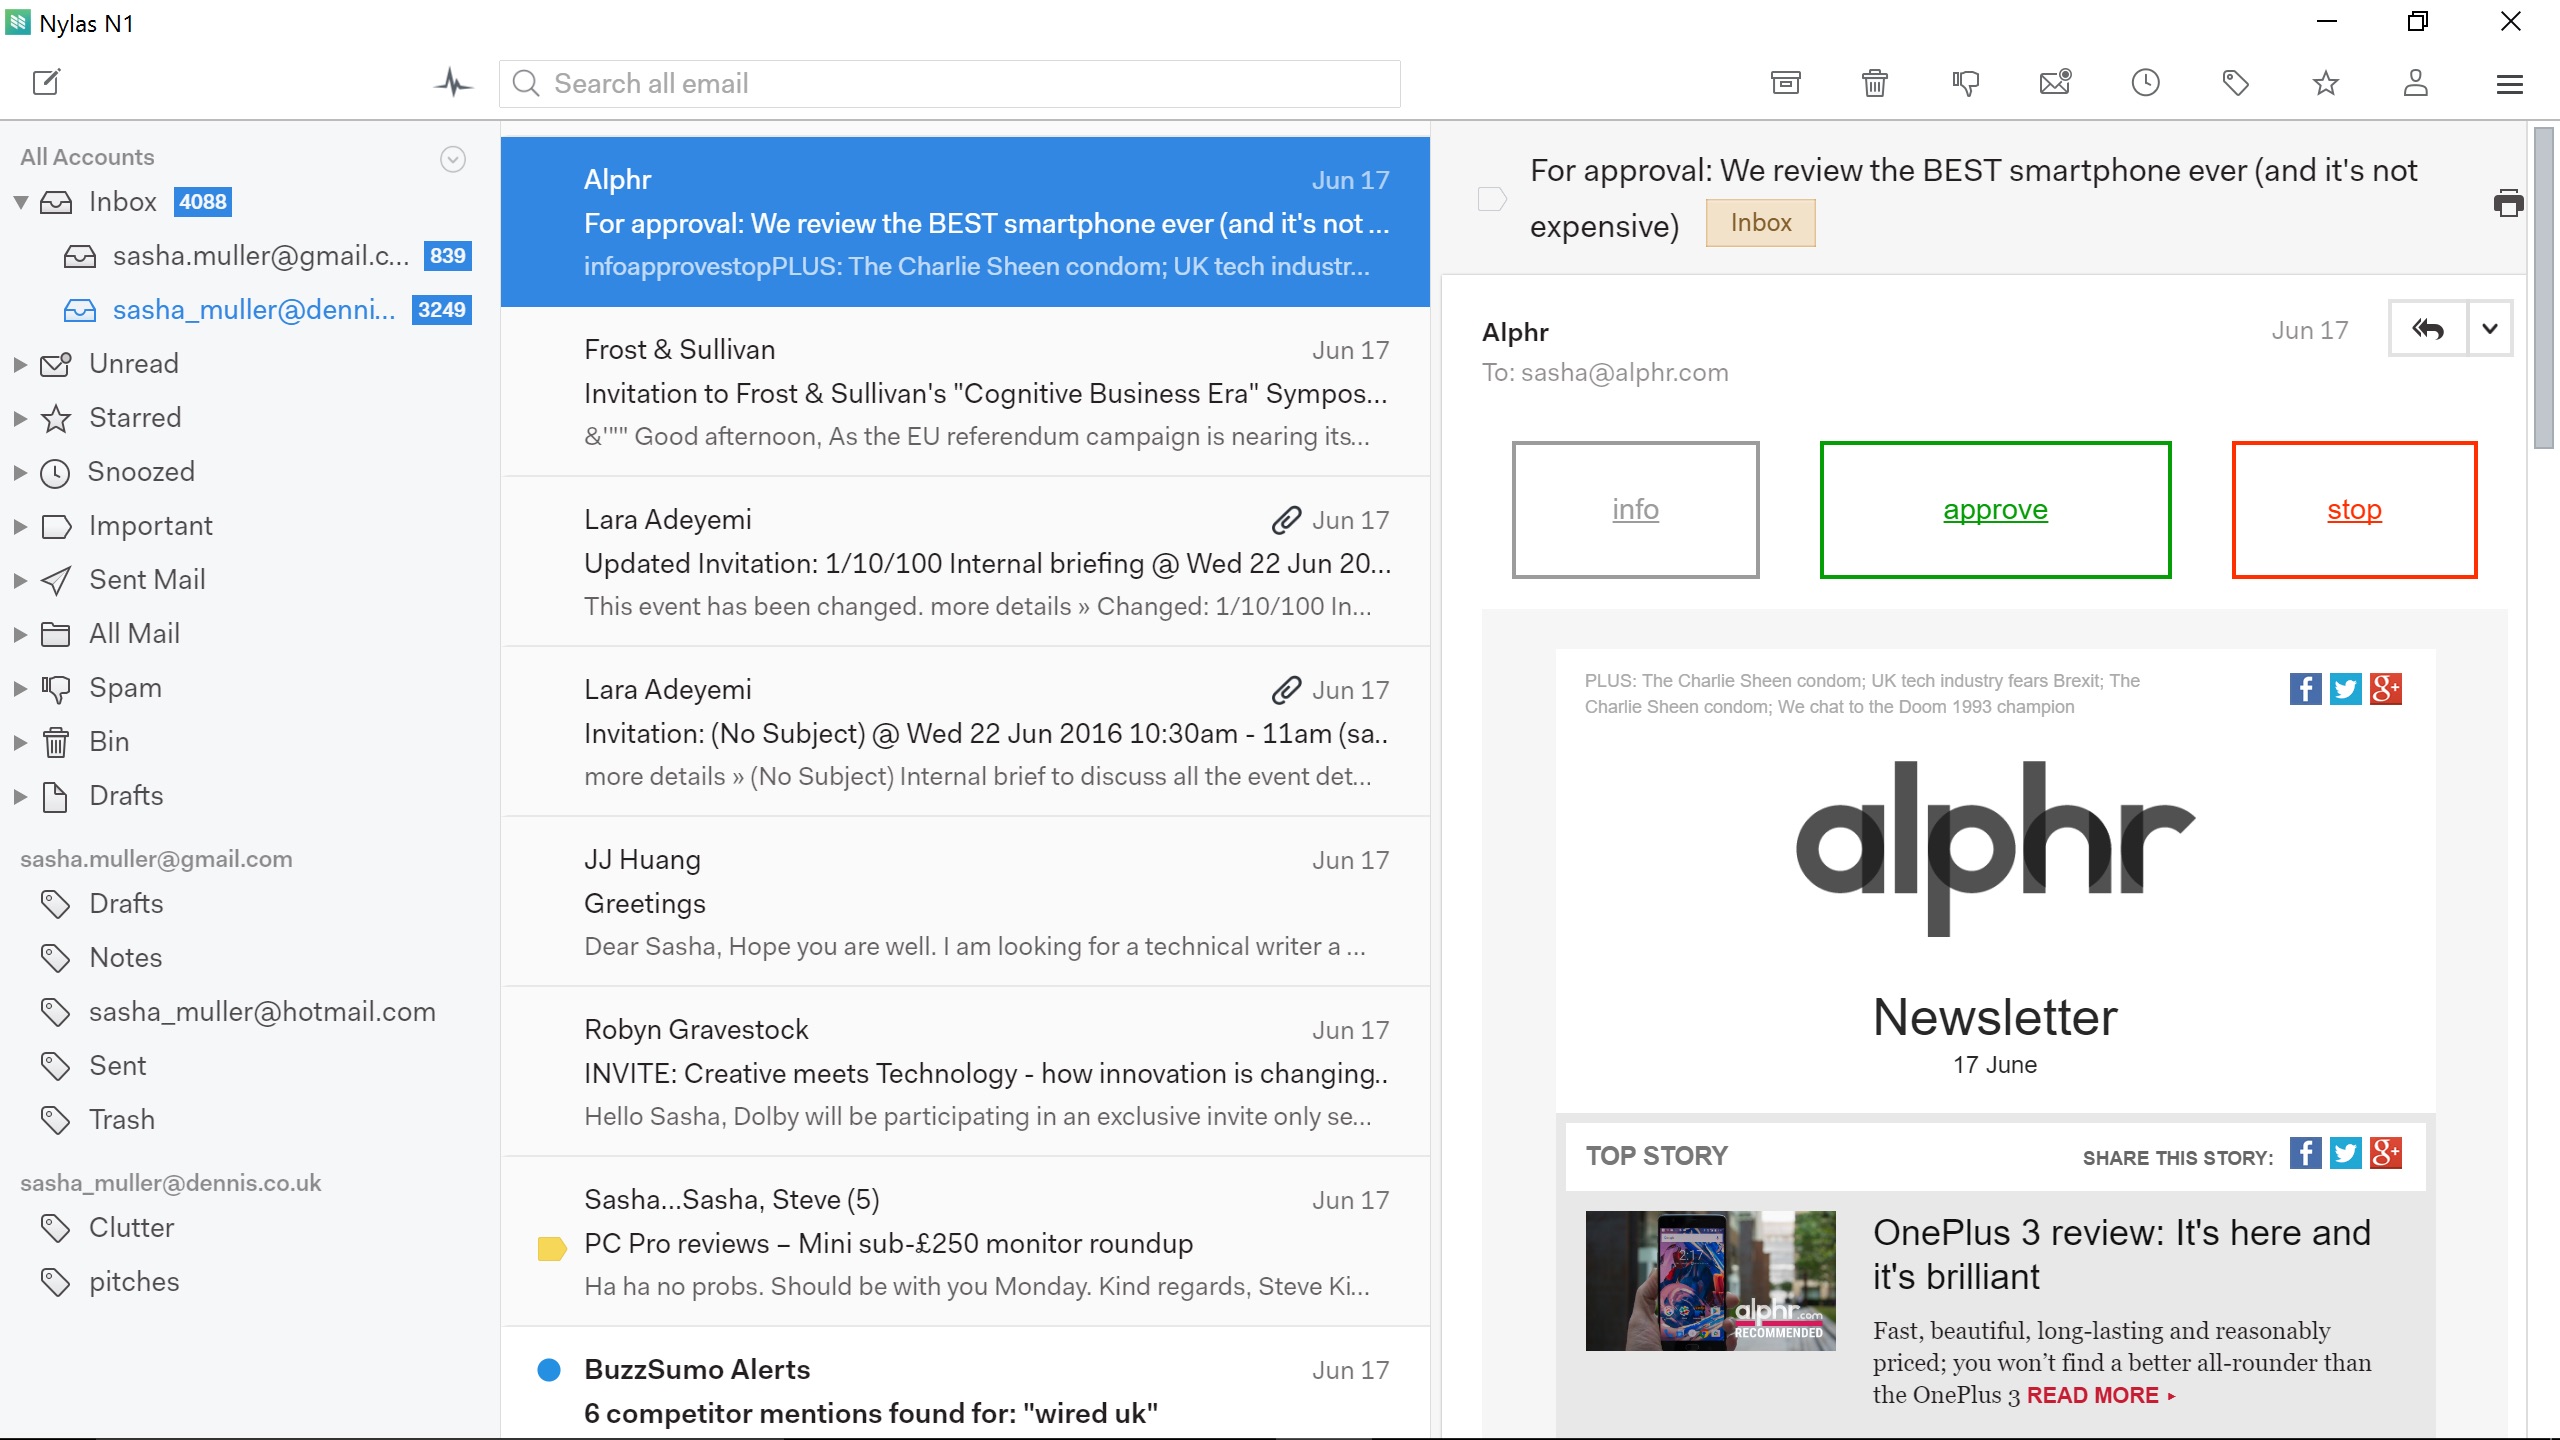Image resolution: width=2560 pixels, height=1440 pixels.
Task: Open the contact person icon
Action: (2415, 83)
